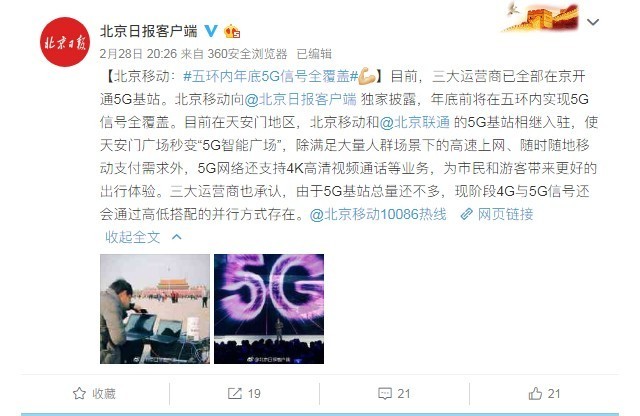Open the 网页链接 web link
Screen dimensions: 640x416
click(506, 214)
